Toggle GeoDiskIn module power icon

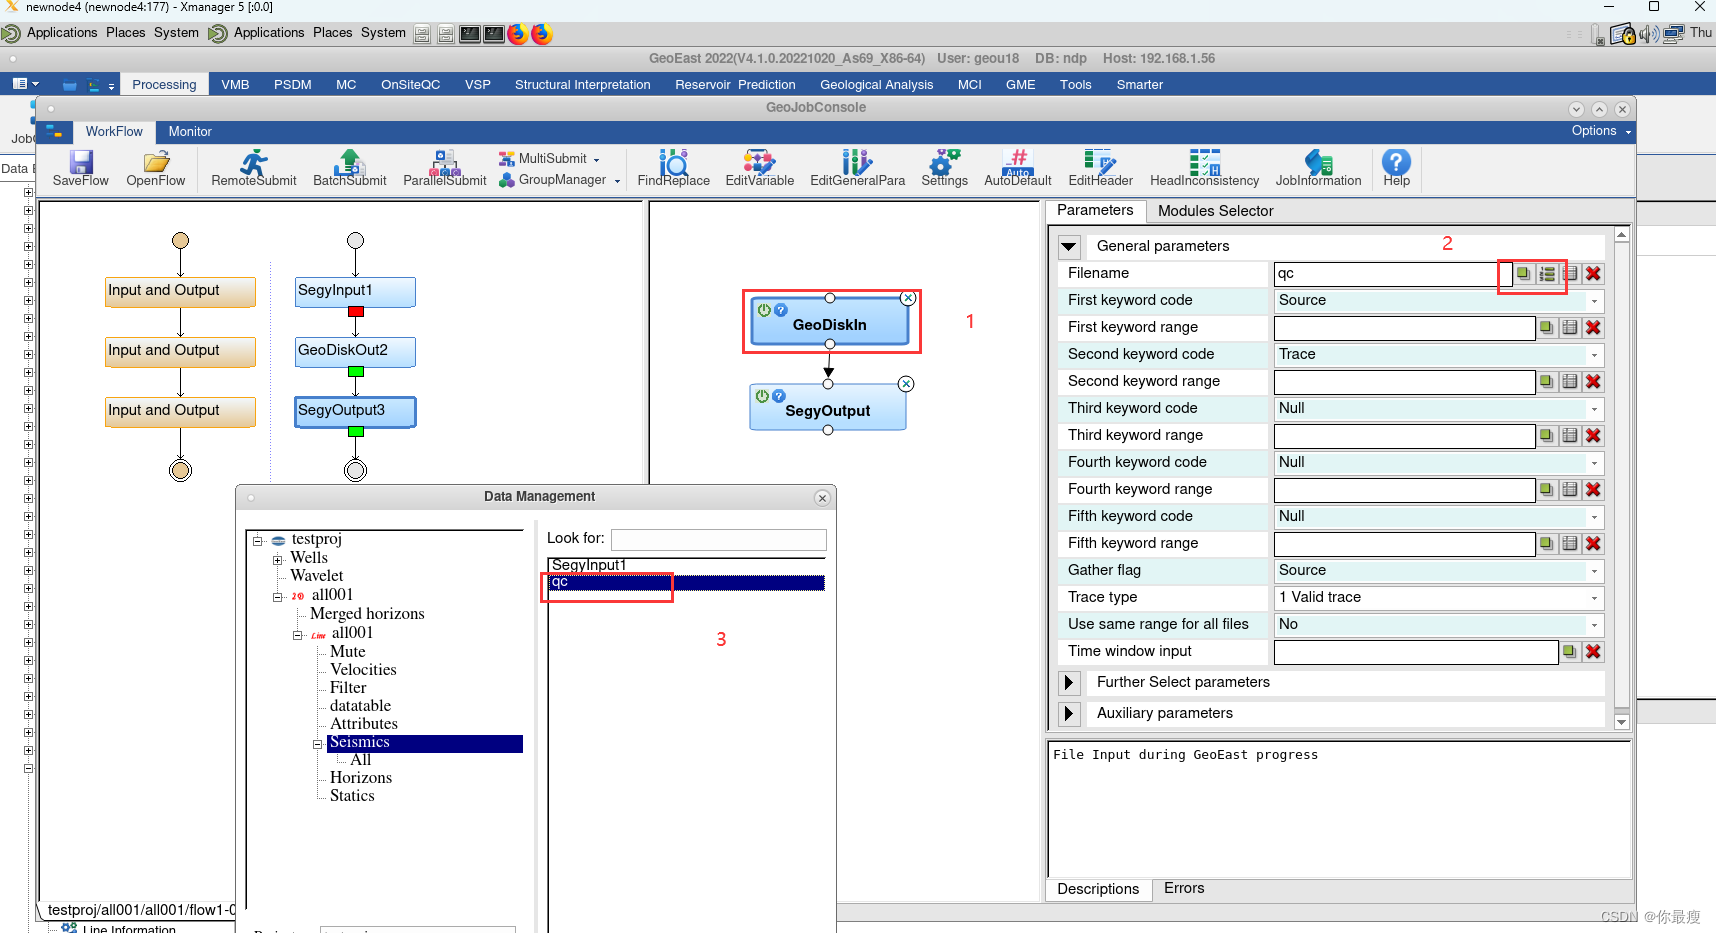click(764, 310)
